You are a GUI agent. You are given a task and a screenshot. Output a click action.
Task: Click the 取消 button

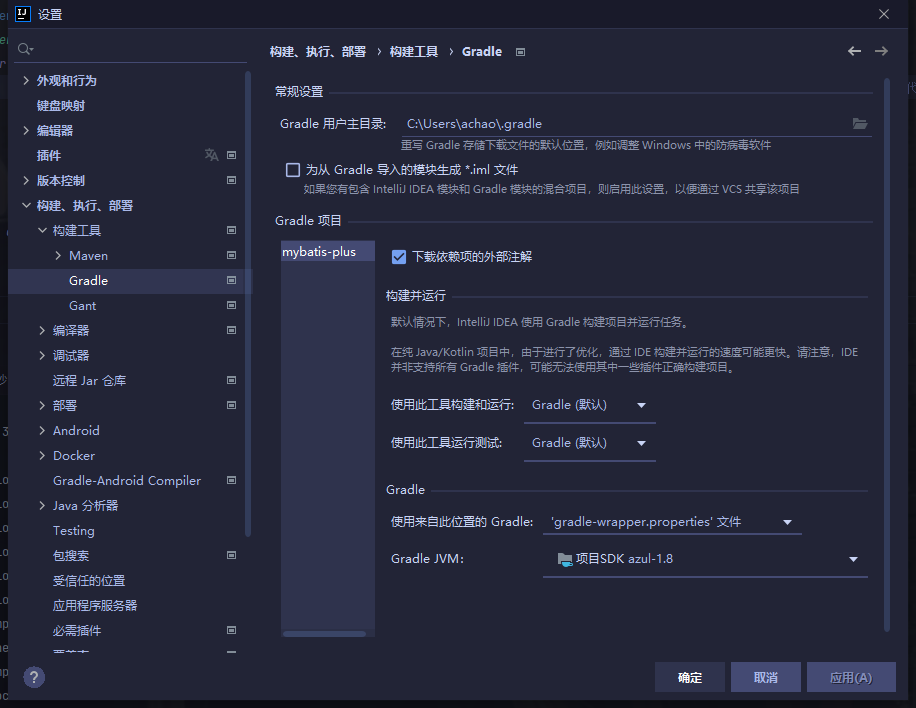765,677
